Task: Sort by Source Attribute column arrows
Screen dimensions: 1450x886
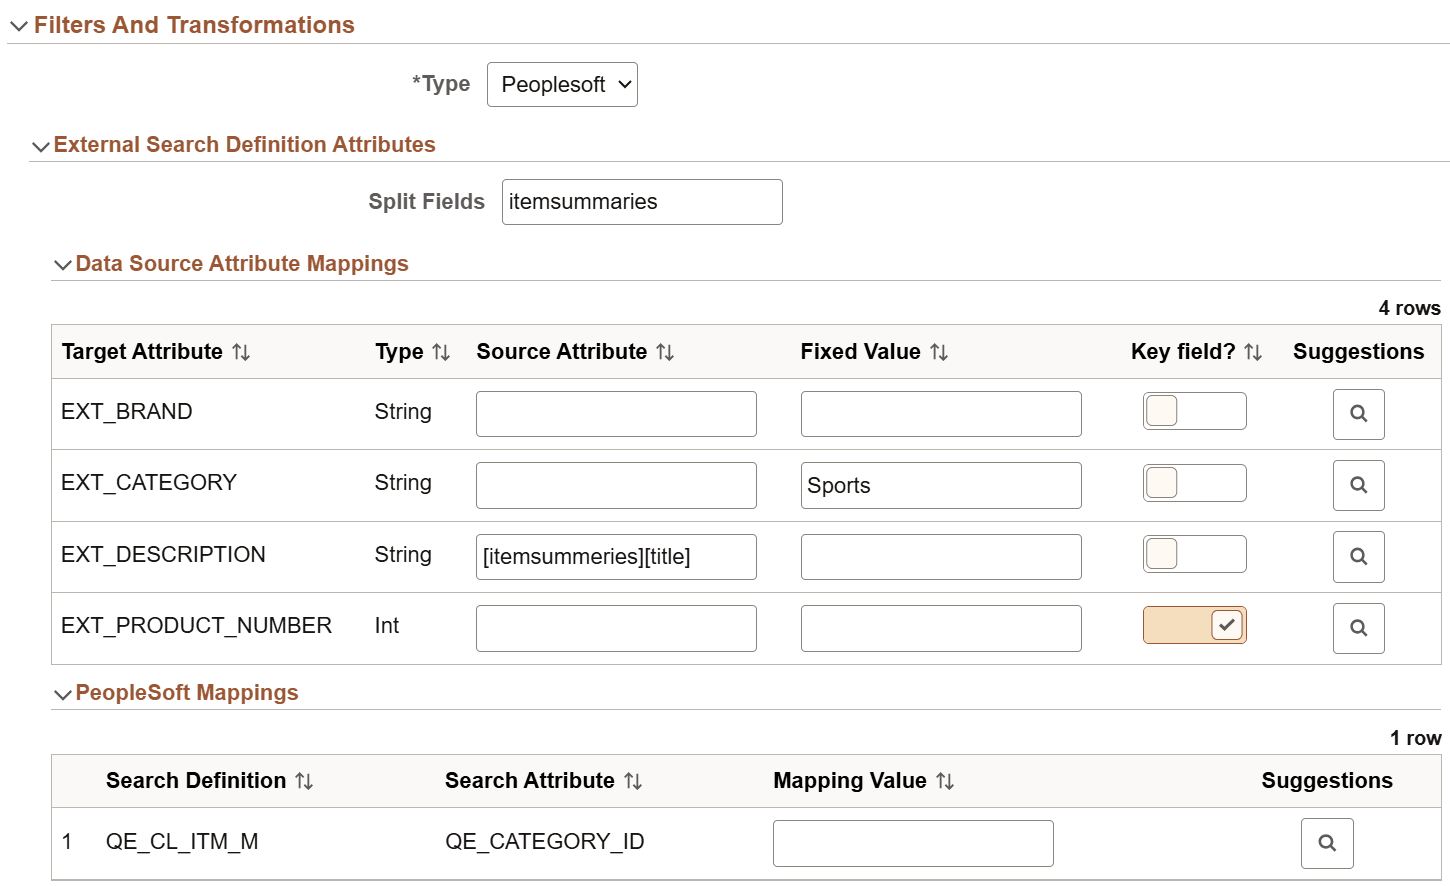Action: point(665,352)
